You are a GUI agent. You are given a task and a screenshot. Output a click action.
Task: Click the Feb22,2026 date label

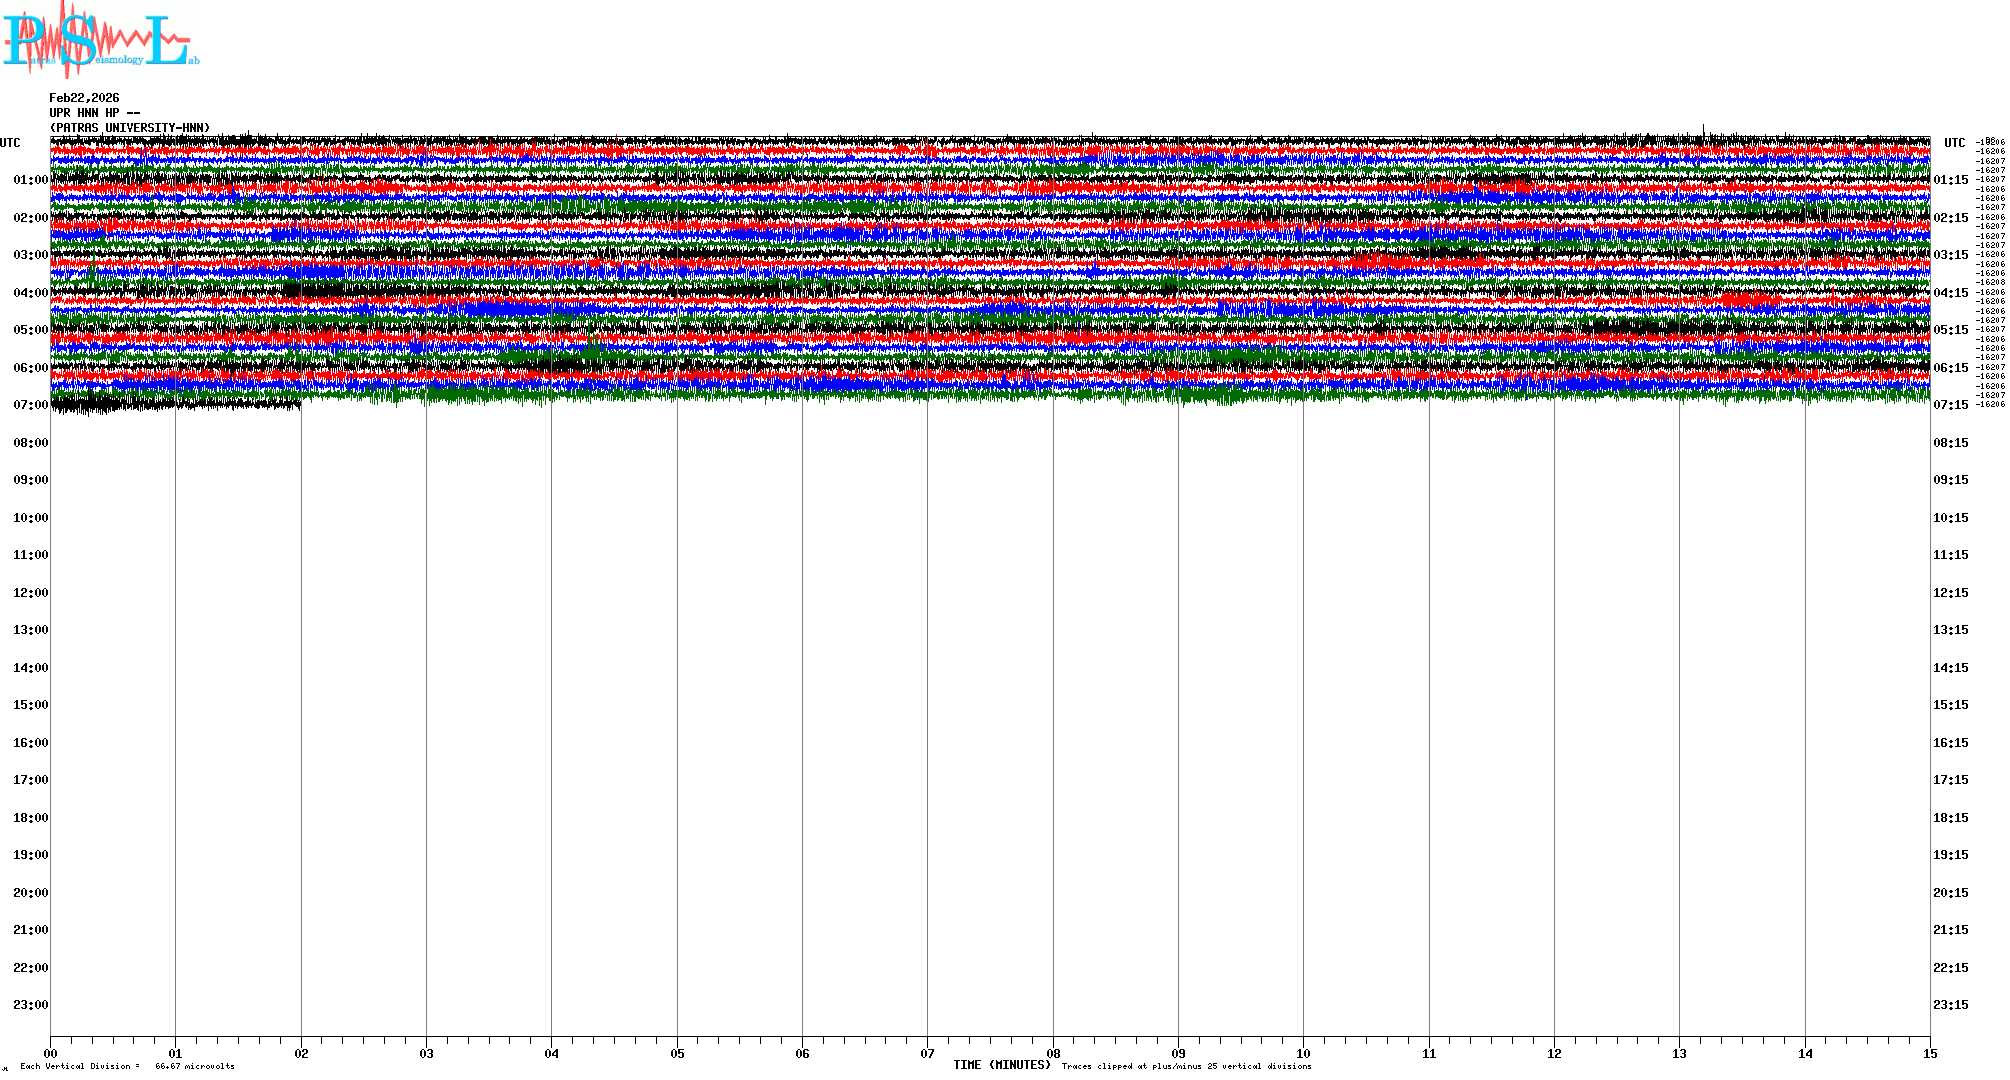(x=84, y=98)
